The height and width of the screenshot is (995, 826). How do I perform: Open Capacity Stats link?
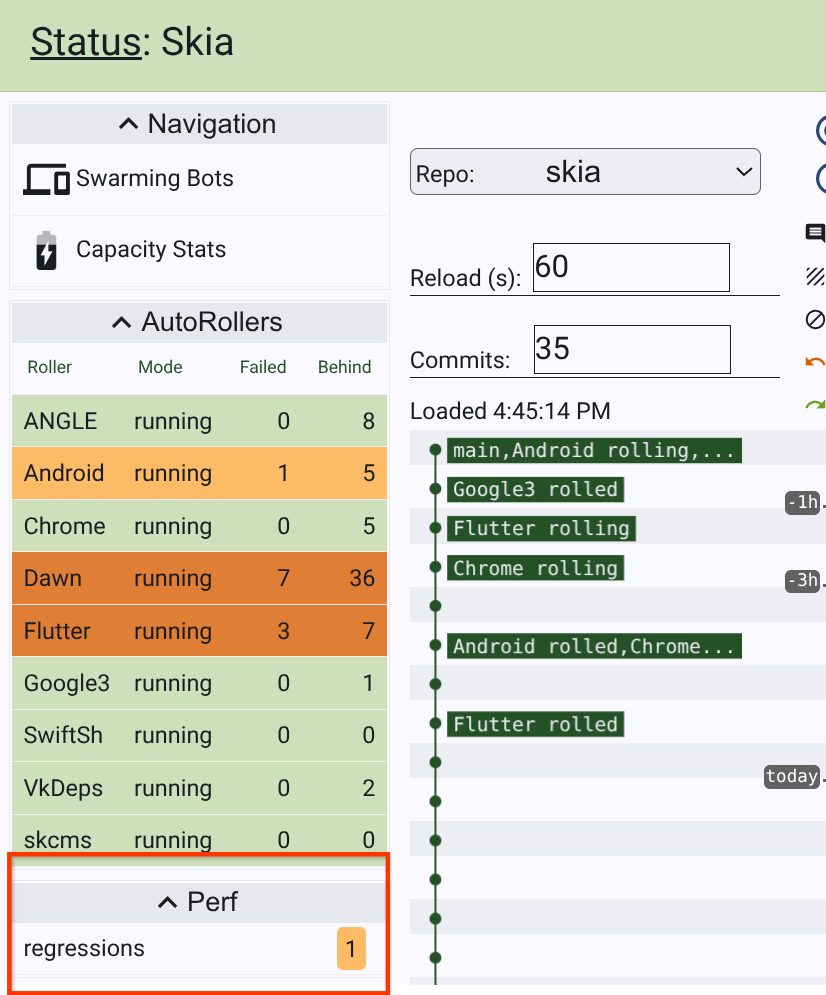pyautogui.click(x=151, y=249)
